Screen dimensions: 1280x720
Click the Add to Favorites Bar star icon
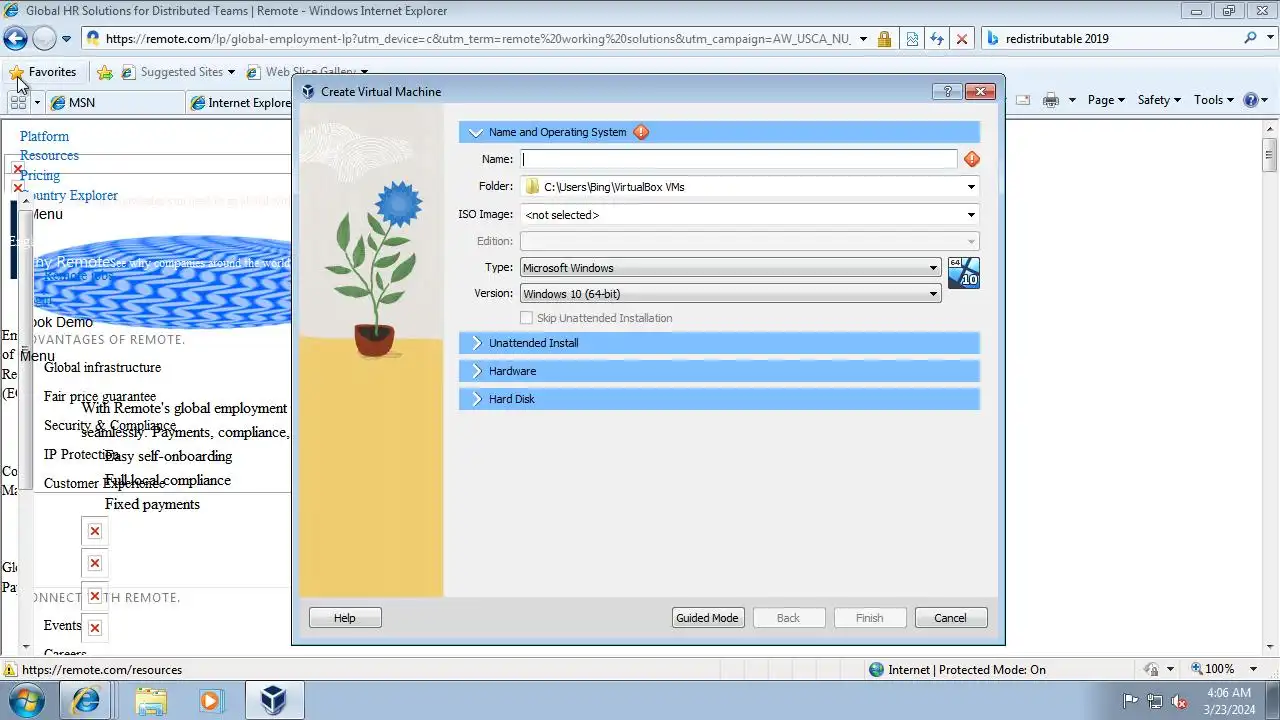(x=105, y=72)
